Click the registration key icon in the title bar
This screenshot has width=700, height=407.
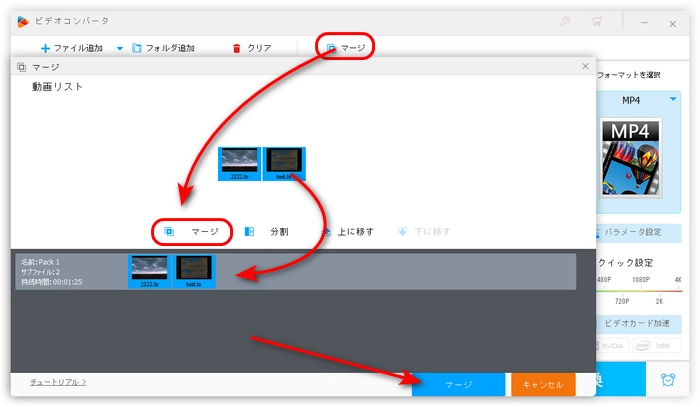click(565, 21)
